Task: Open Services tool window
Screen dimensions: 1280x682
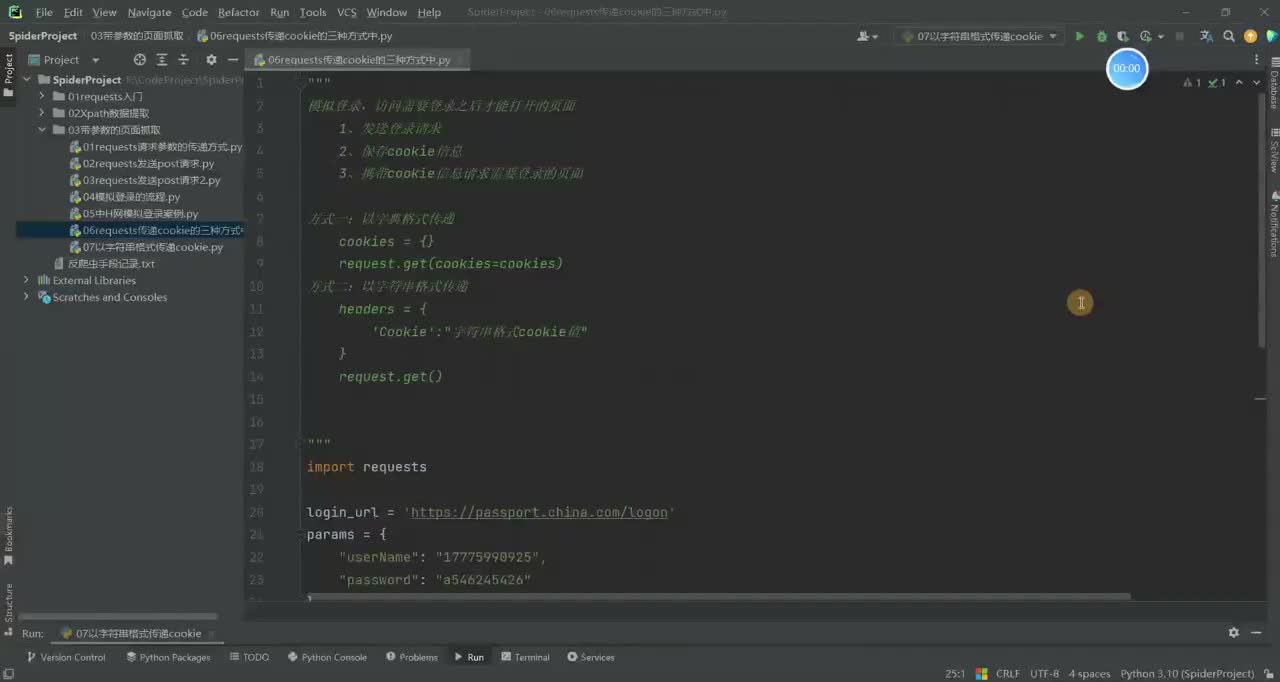Action: (590, 657)
